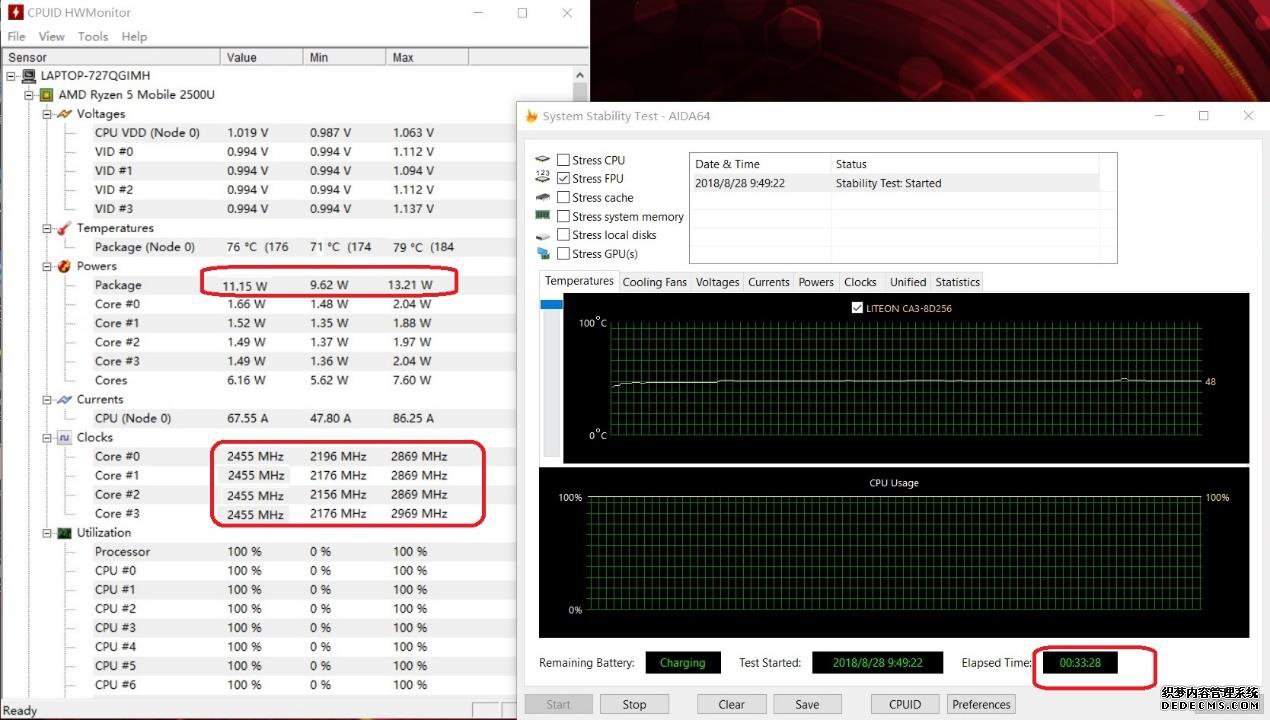The image size is (1270, 720).
Task: Collapse the Powers section
Action: [x=47, y=266]
